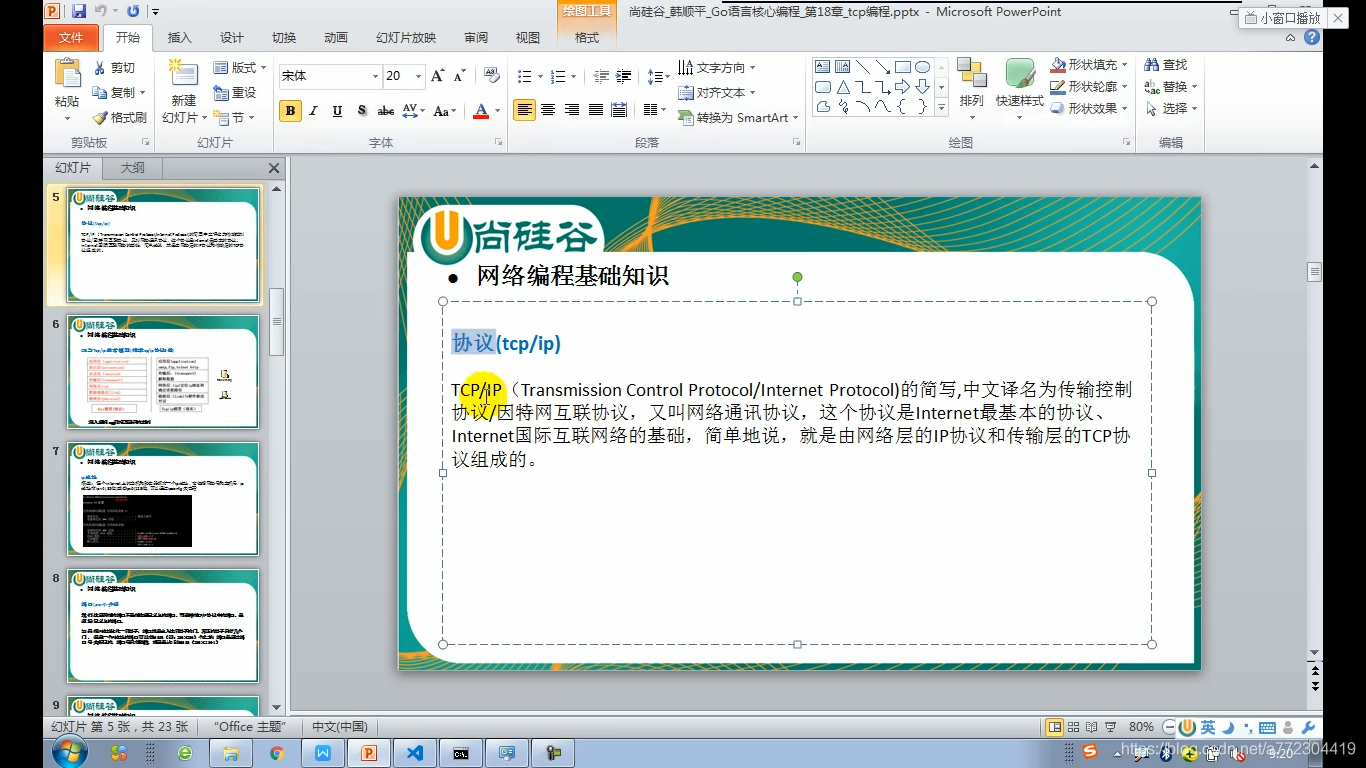Click Convert to SmartArt (转换为 SmartArt)
Screen dimensions: 1366x768
[739, 117]
